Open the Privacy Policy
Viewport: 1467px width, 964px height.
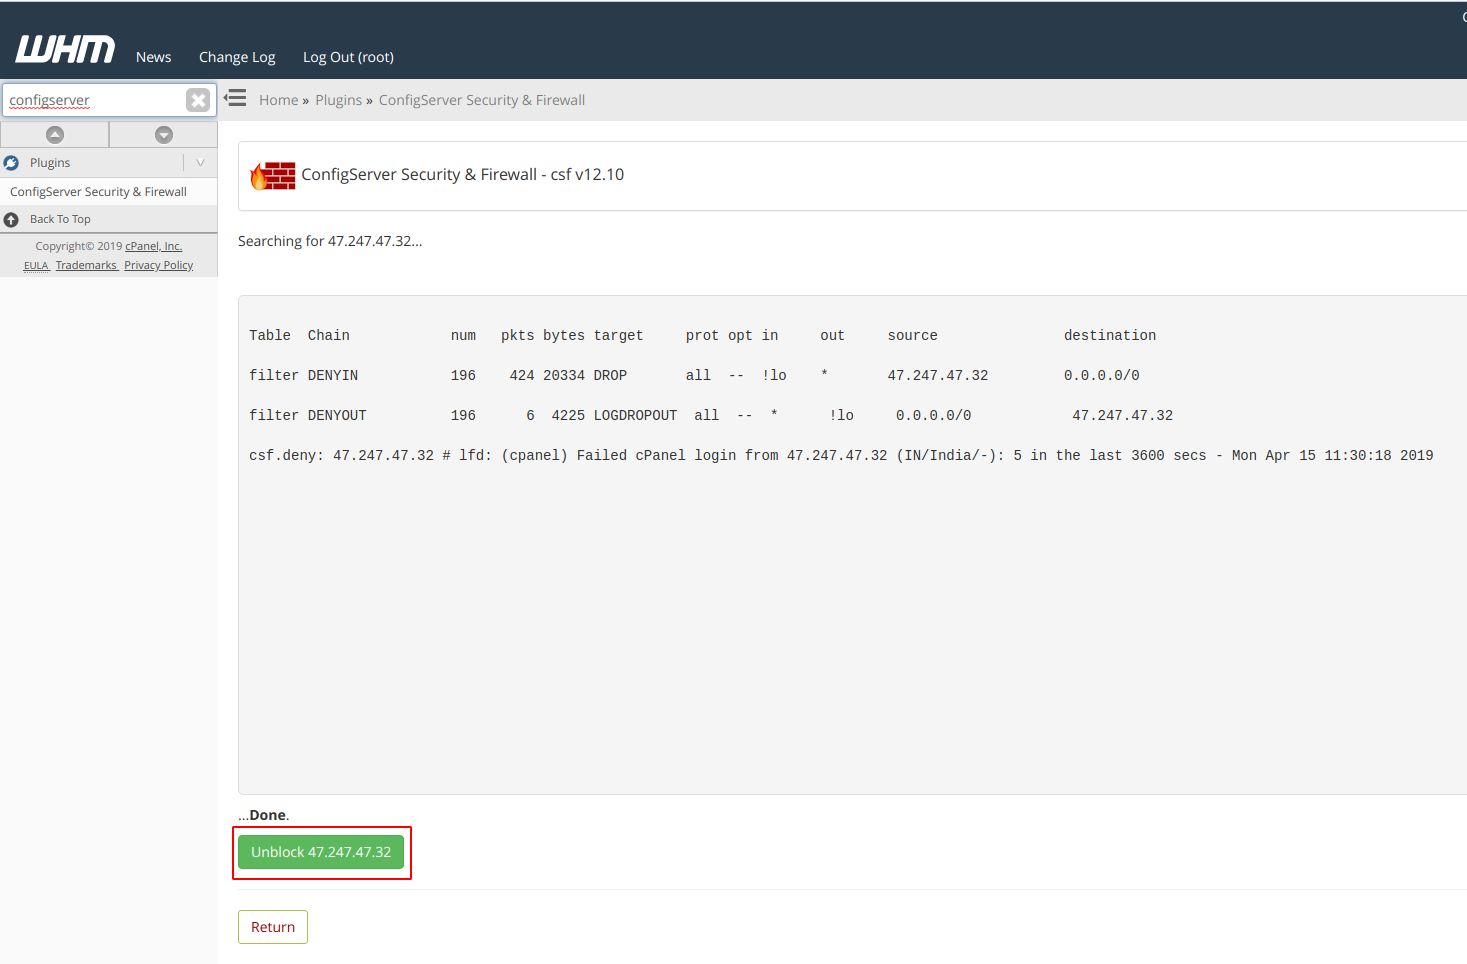(x=158, y=264)
